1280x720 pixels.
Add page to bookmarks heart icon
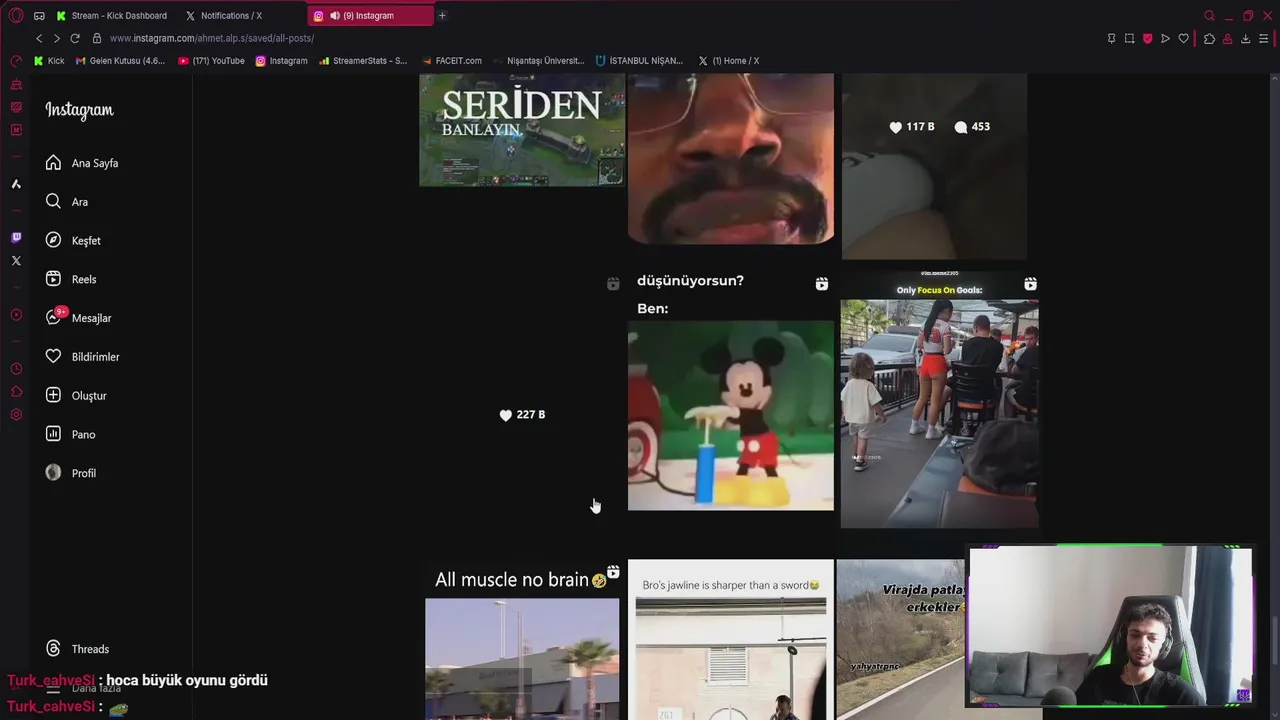click(x=1183, y=38)
